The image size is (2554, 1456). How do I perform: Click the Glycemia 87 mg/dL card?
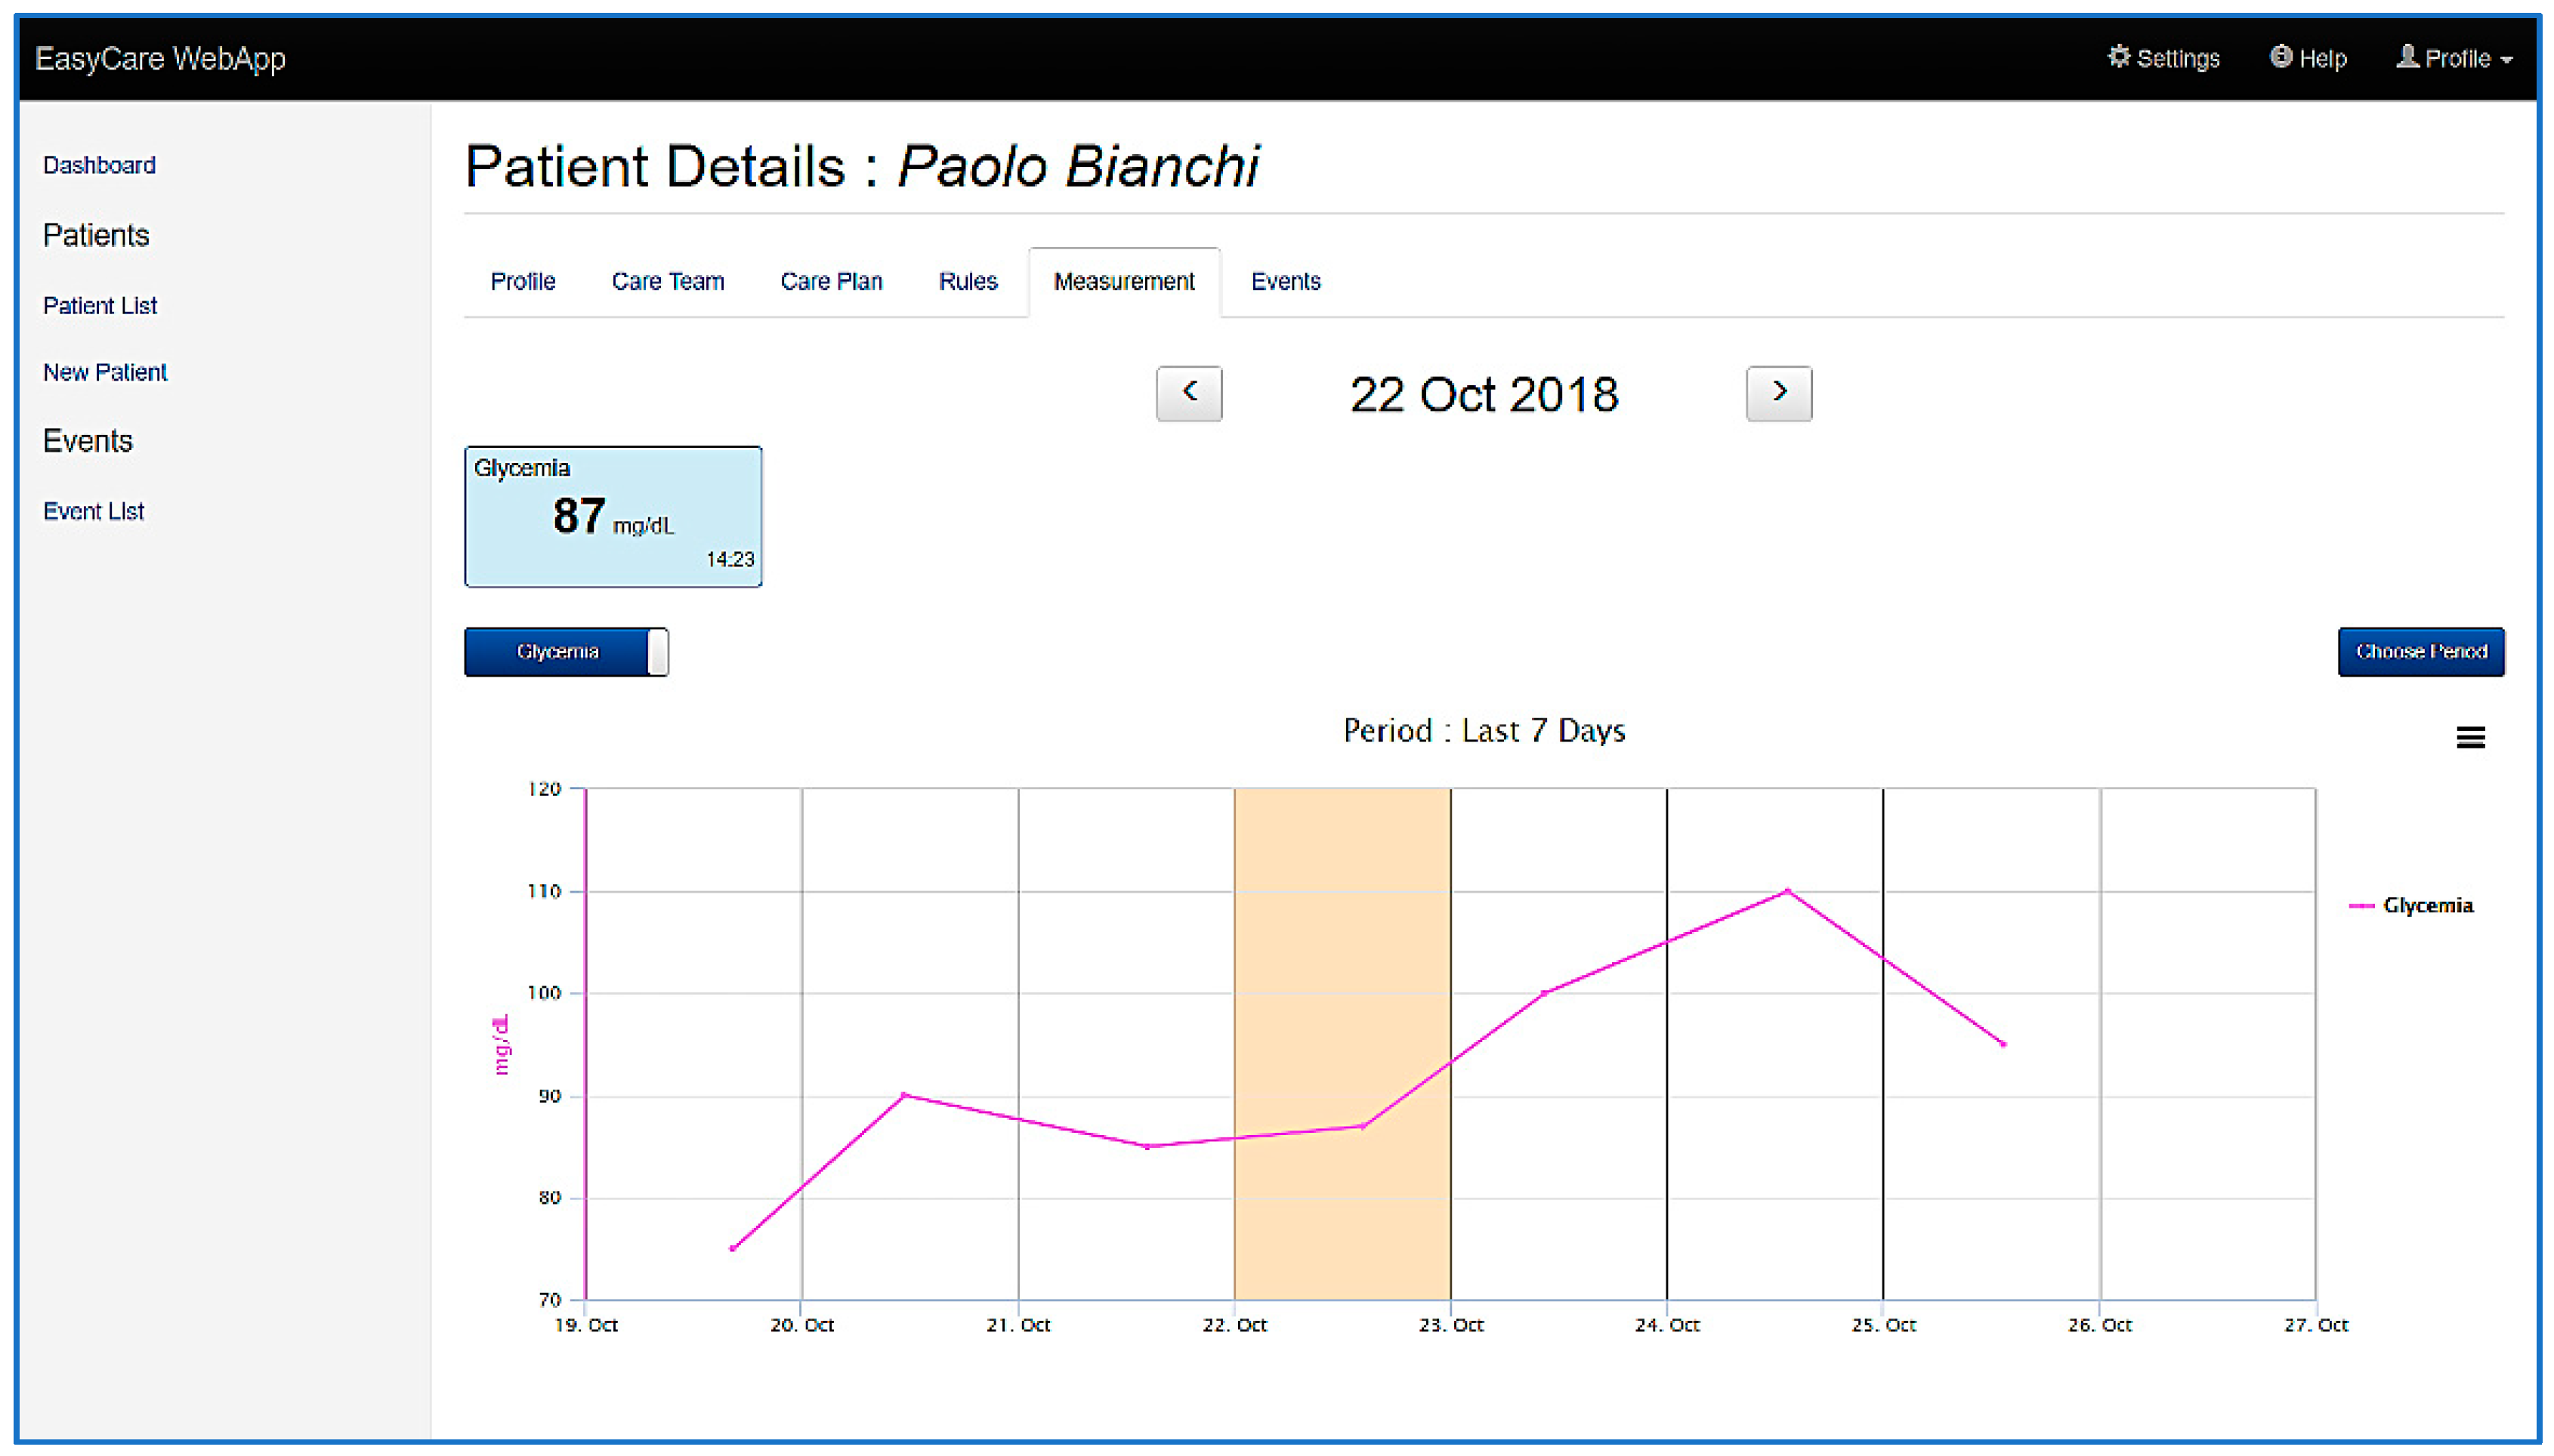613,516
